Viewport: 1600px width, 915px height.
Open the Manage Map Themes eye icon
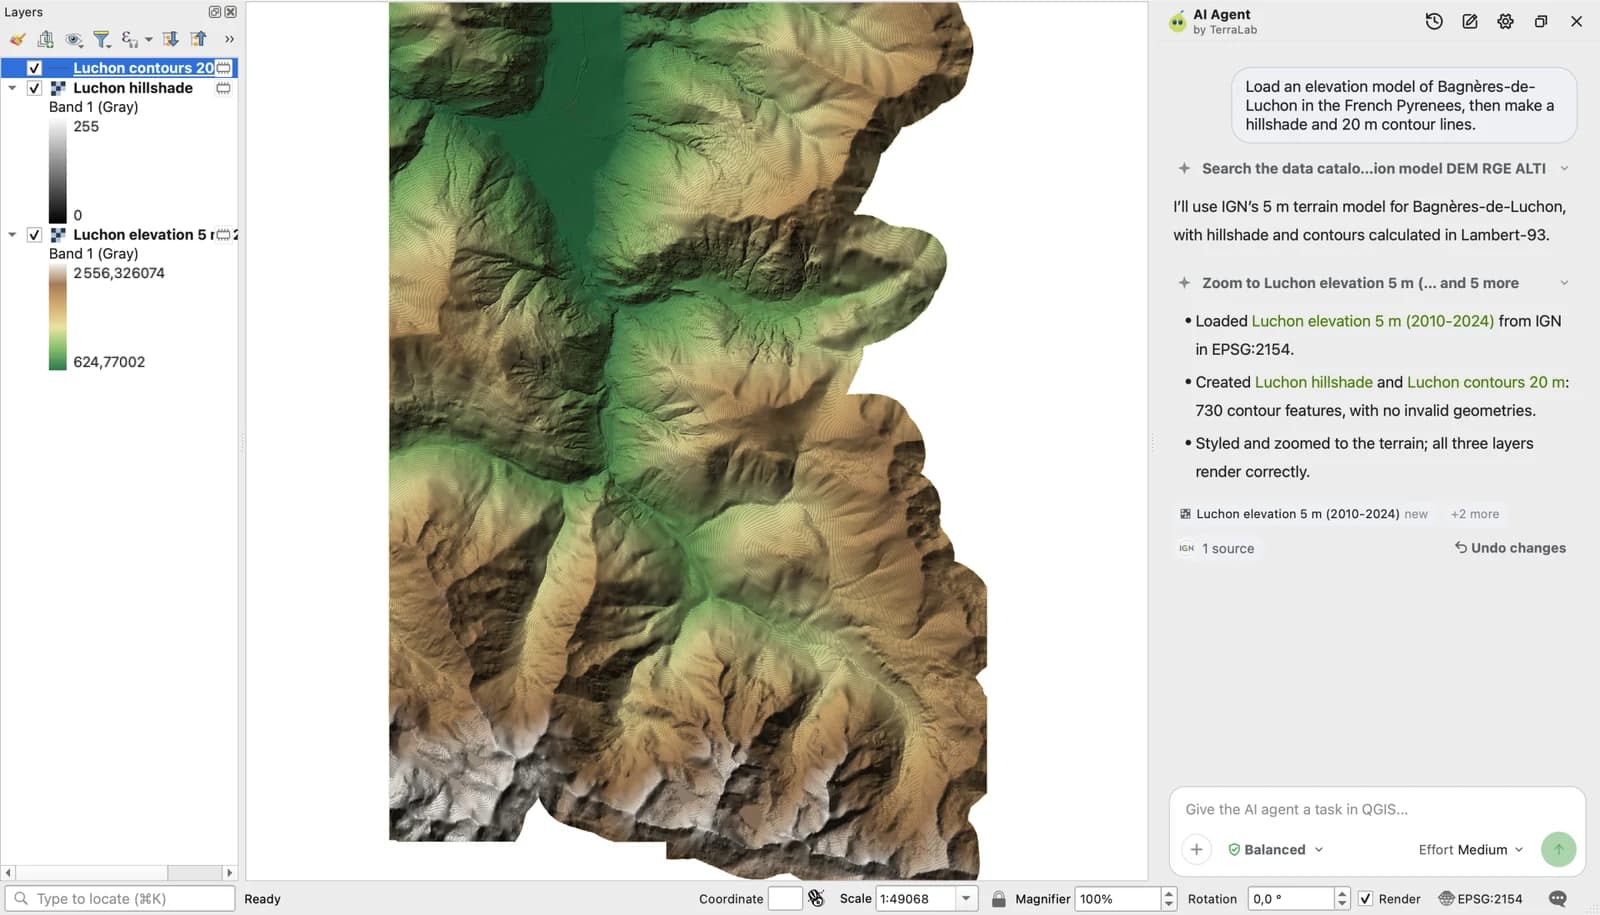73,39
